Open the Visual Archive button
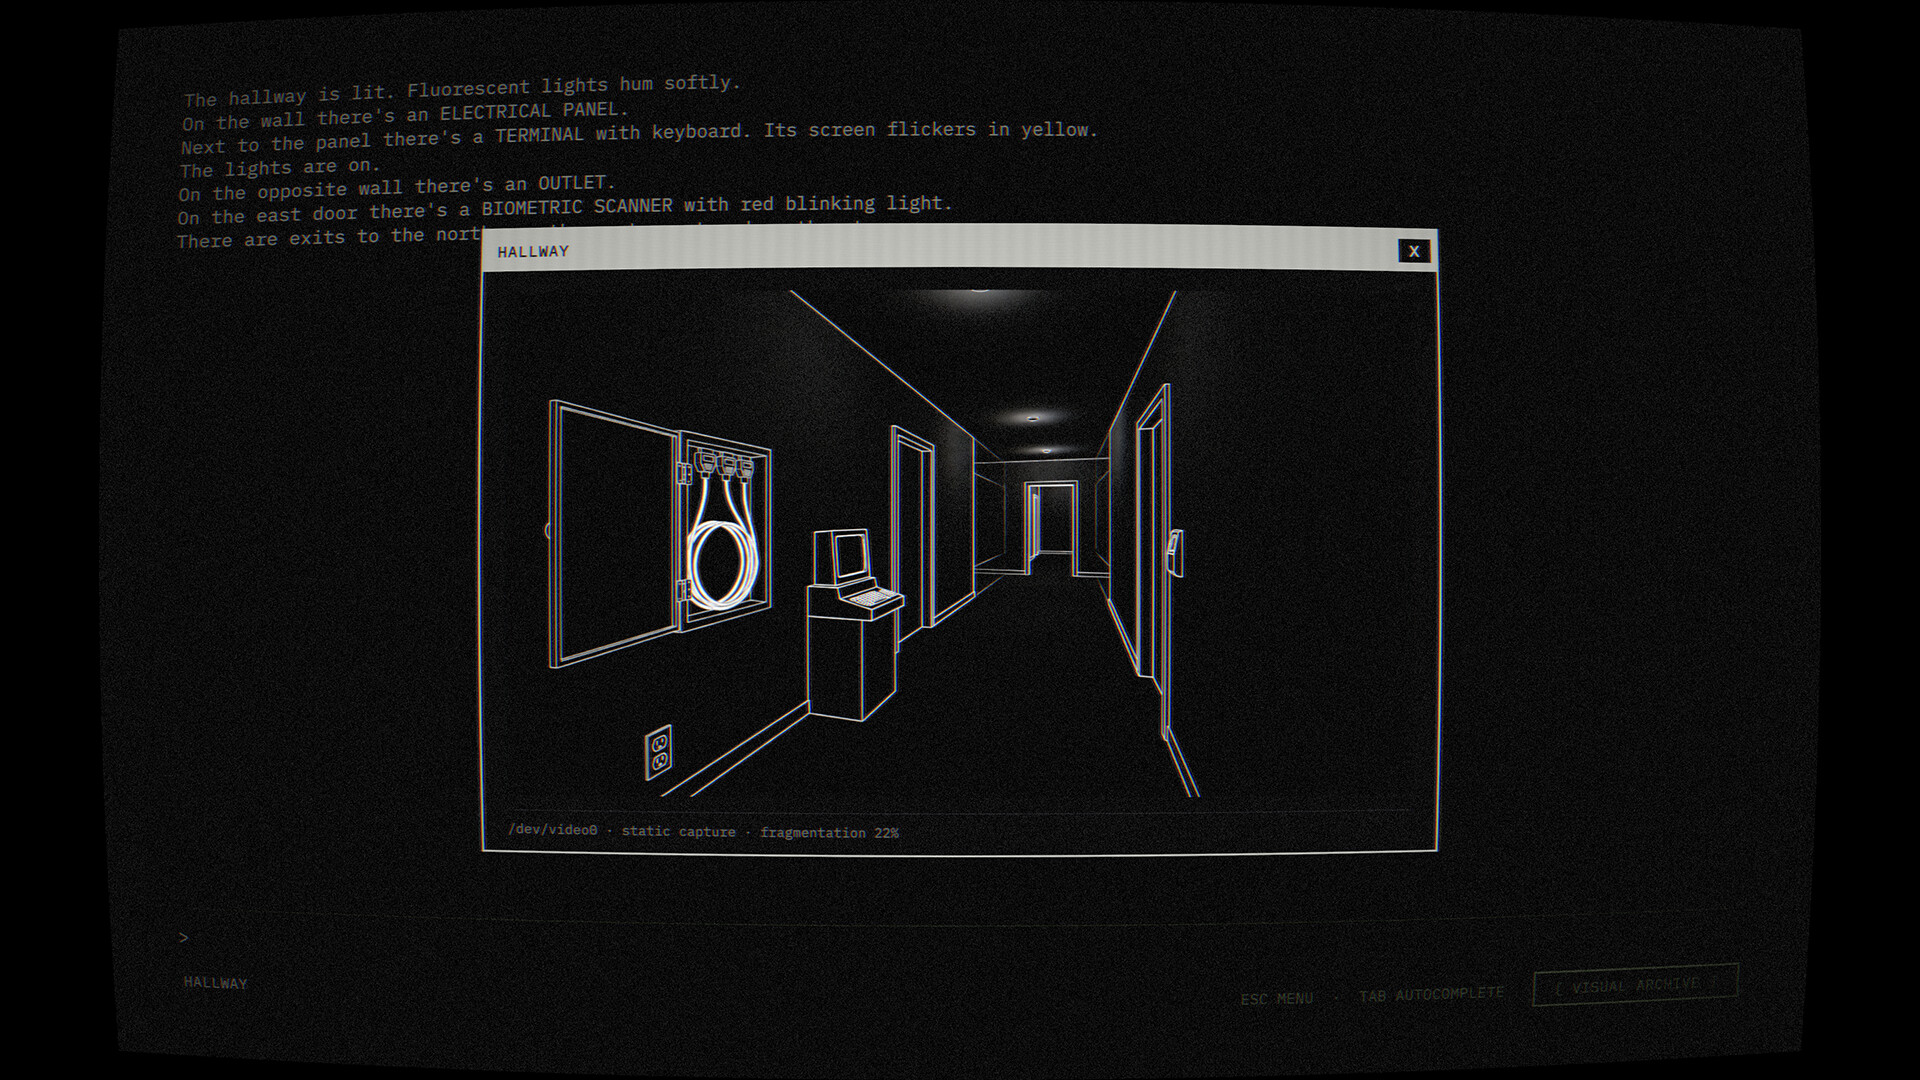 [x=1636, y=985]
